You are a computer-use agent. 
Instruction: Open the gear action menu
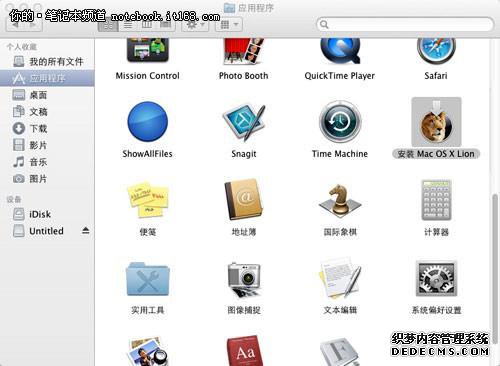click(x=195, y=25)
